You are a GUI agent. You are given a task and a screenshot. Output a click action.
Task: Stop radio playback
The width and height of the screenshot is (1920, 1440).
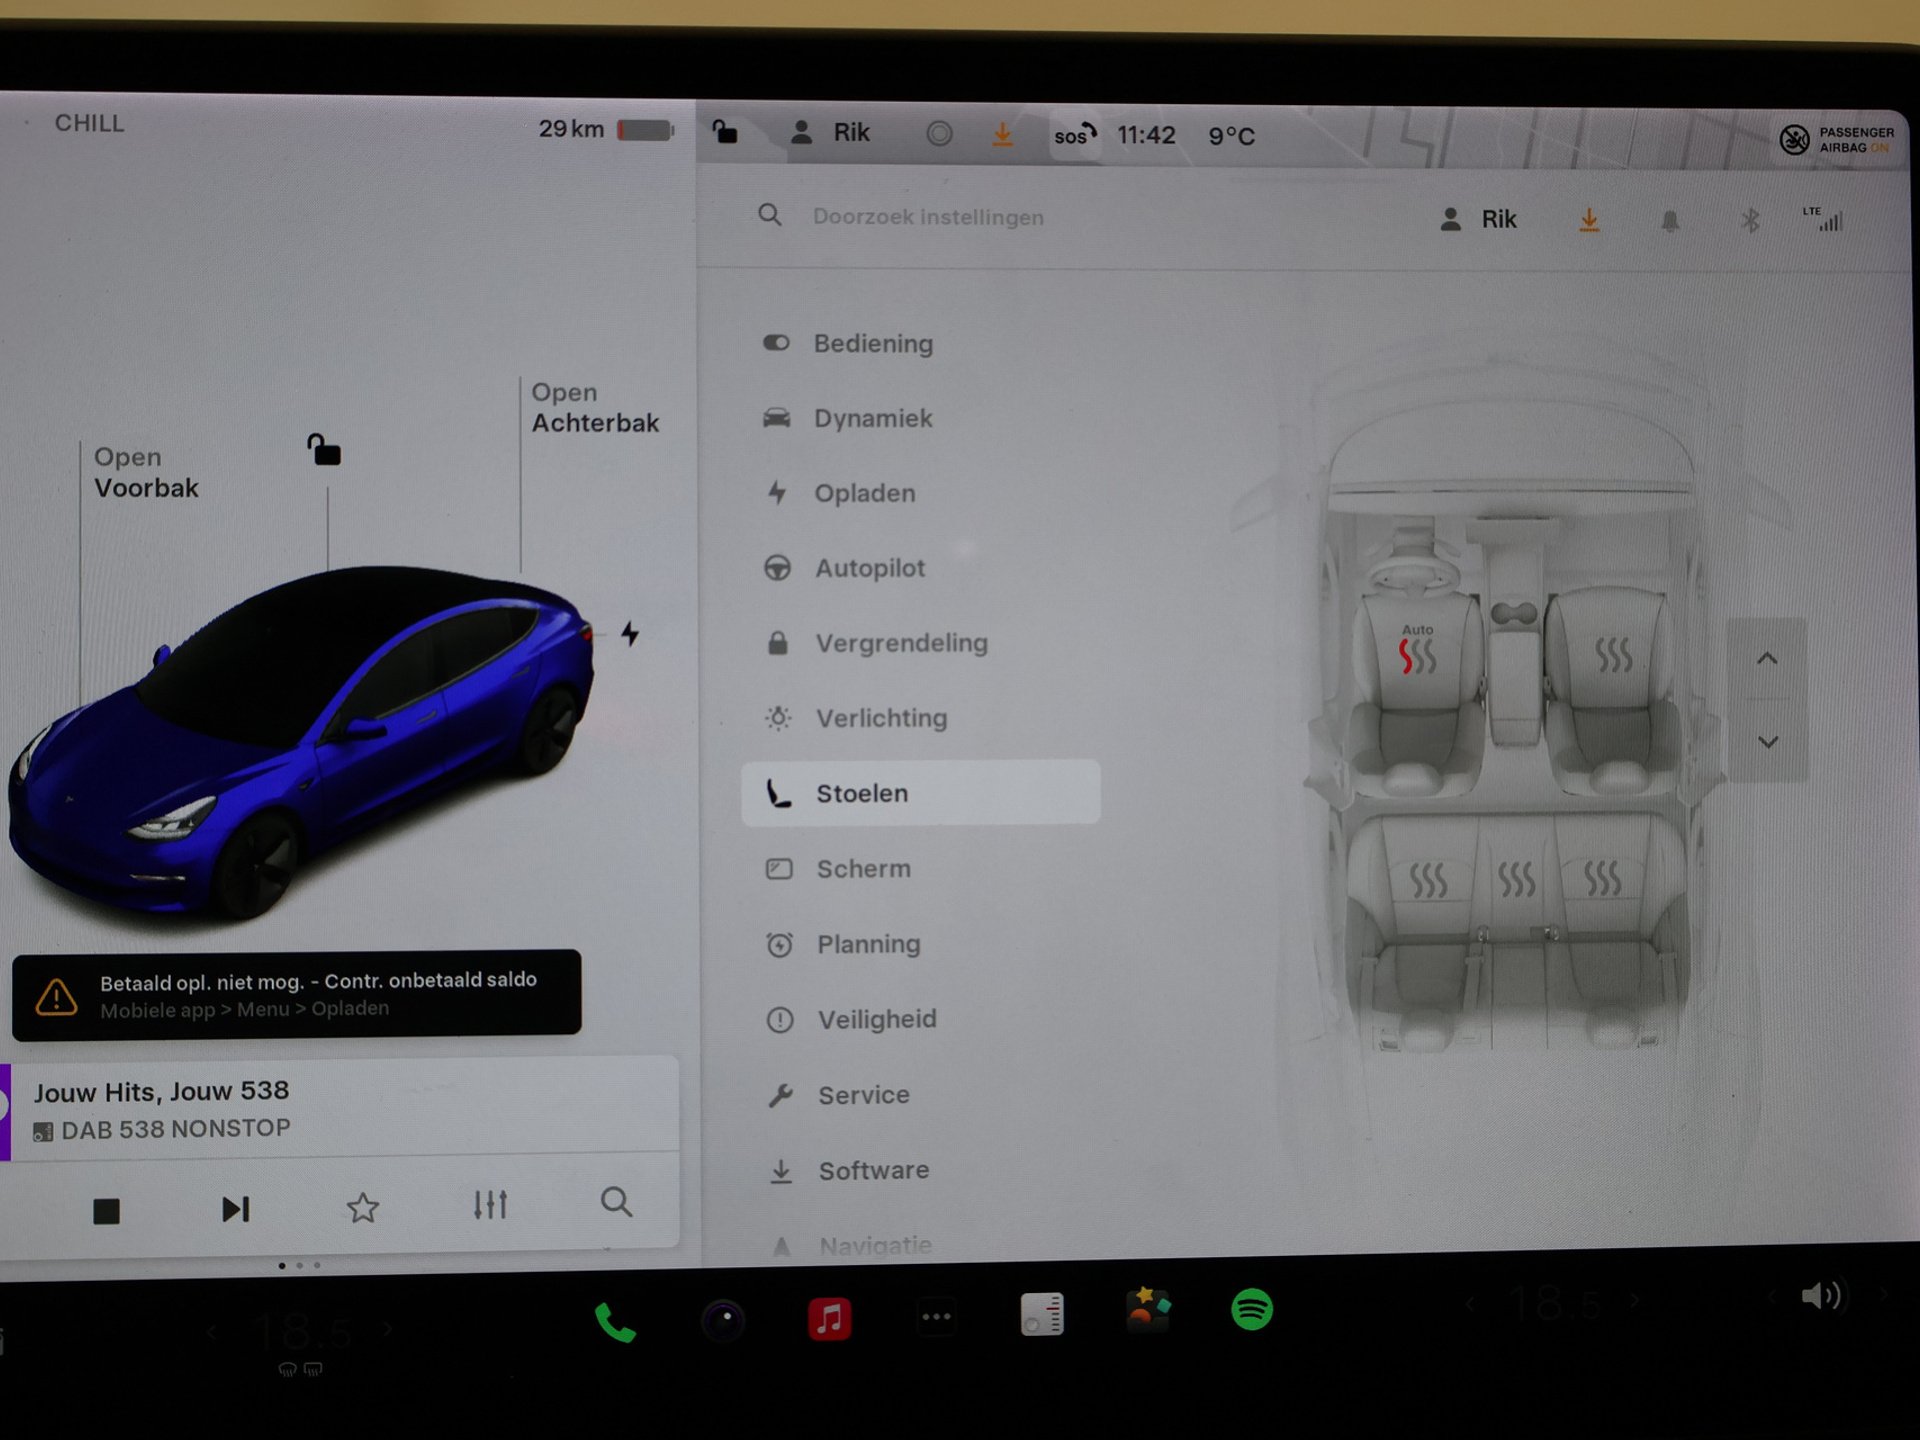[107, 1211]
